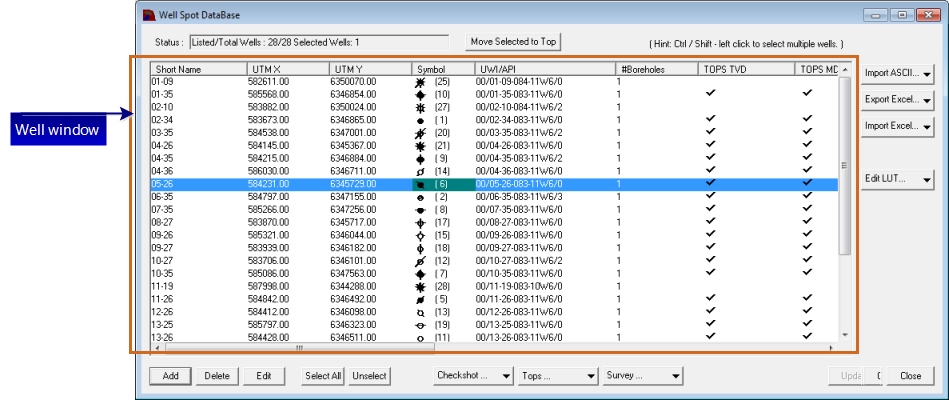Sort by UTM X column header

287,70
